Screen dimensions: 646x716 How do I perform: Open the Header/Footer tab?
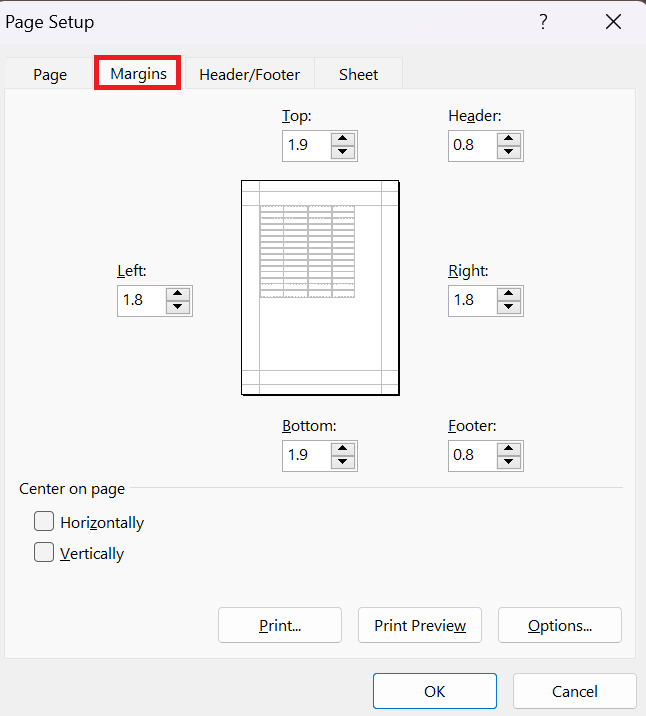(249, 74)
